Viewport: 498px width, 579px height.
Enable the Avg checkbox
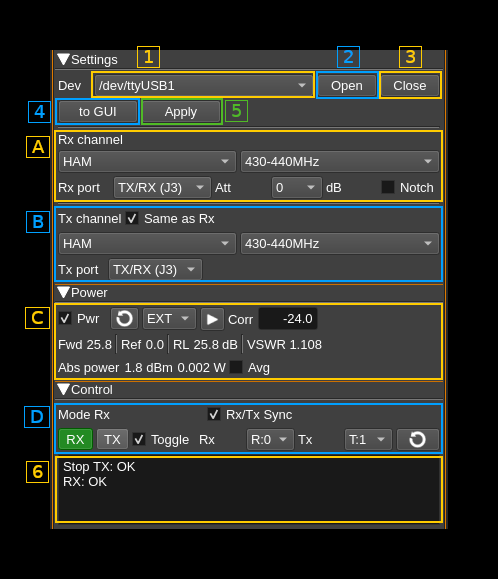tap(236, 367)
